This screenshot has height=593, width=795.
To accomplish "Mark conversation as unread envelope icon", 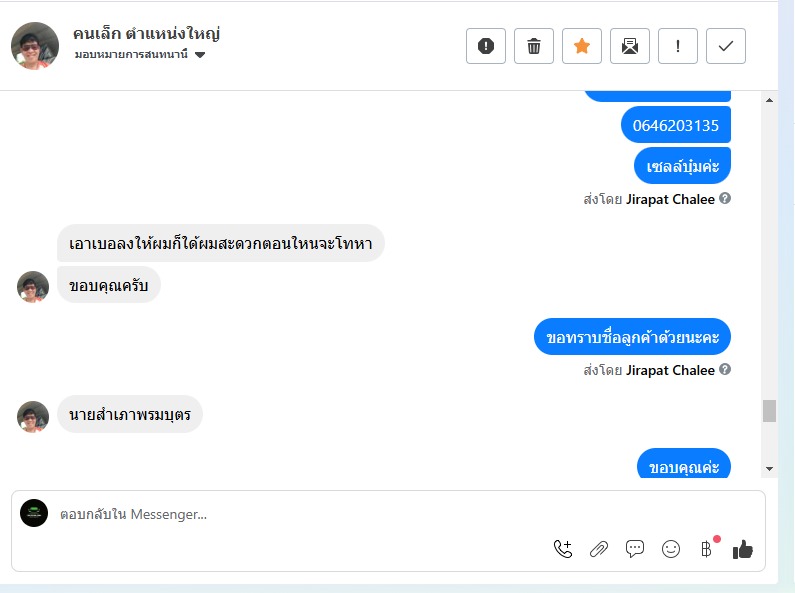I will (630, 46).
